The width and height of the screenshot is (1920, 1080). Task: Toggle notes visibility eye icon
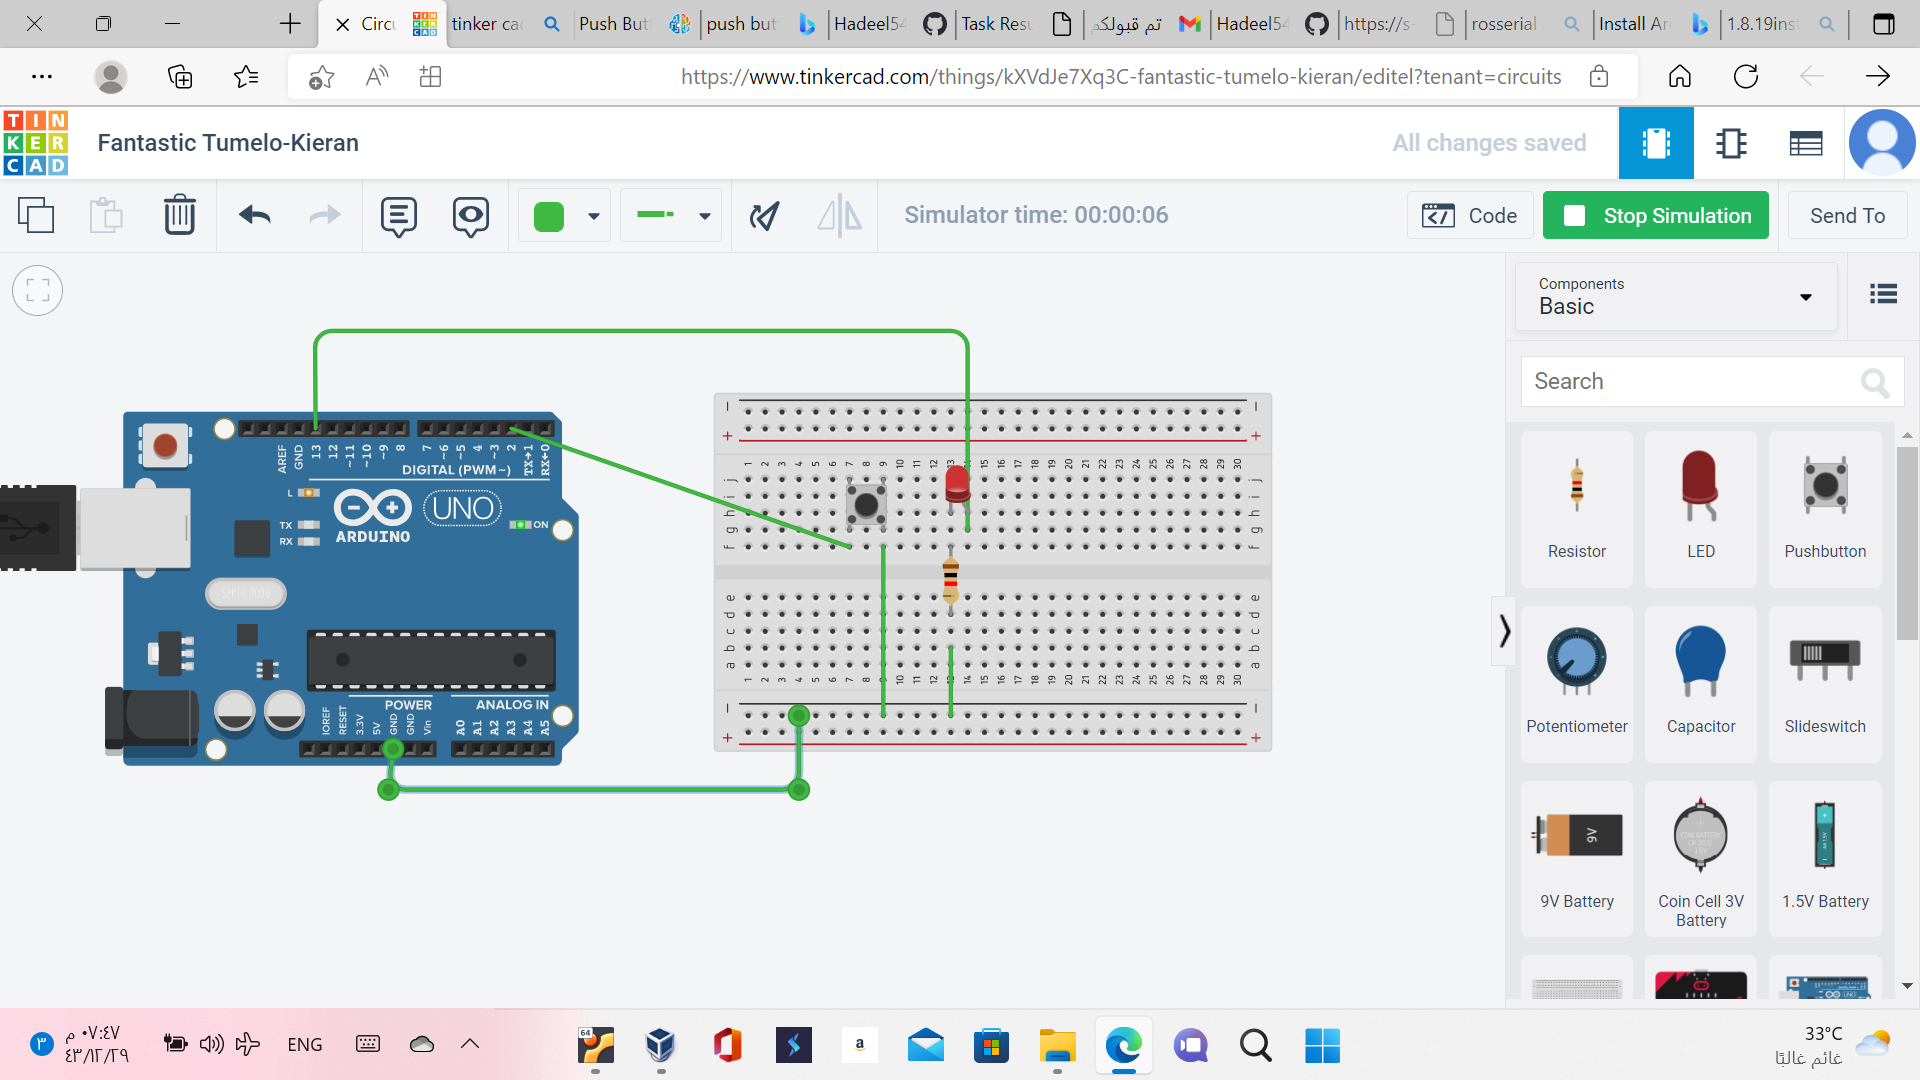[x=470, y=216]
